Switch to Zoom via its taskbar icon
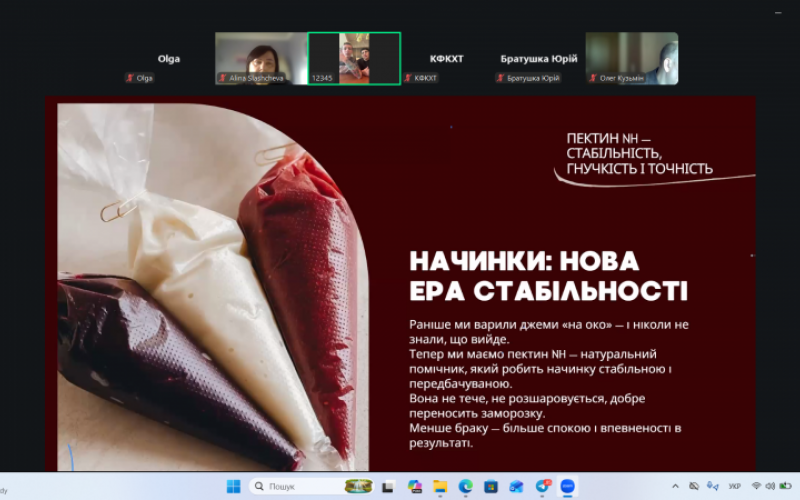Screen dimensions: 800x500 [568, 486]
